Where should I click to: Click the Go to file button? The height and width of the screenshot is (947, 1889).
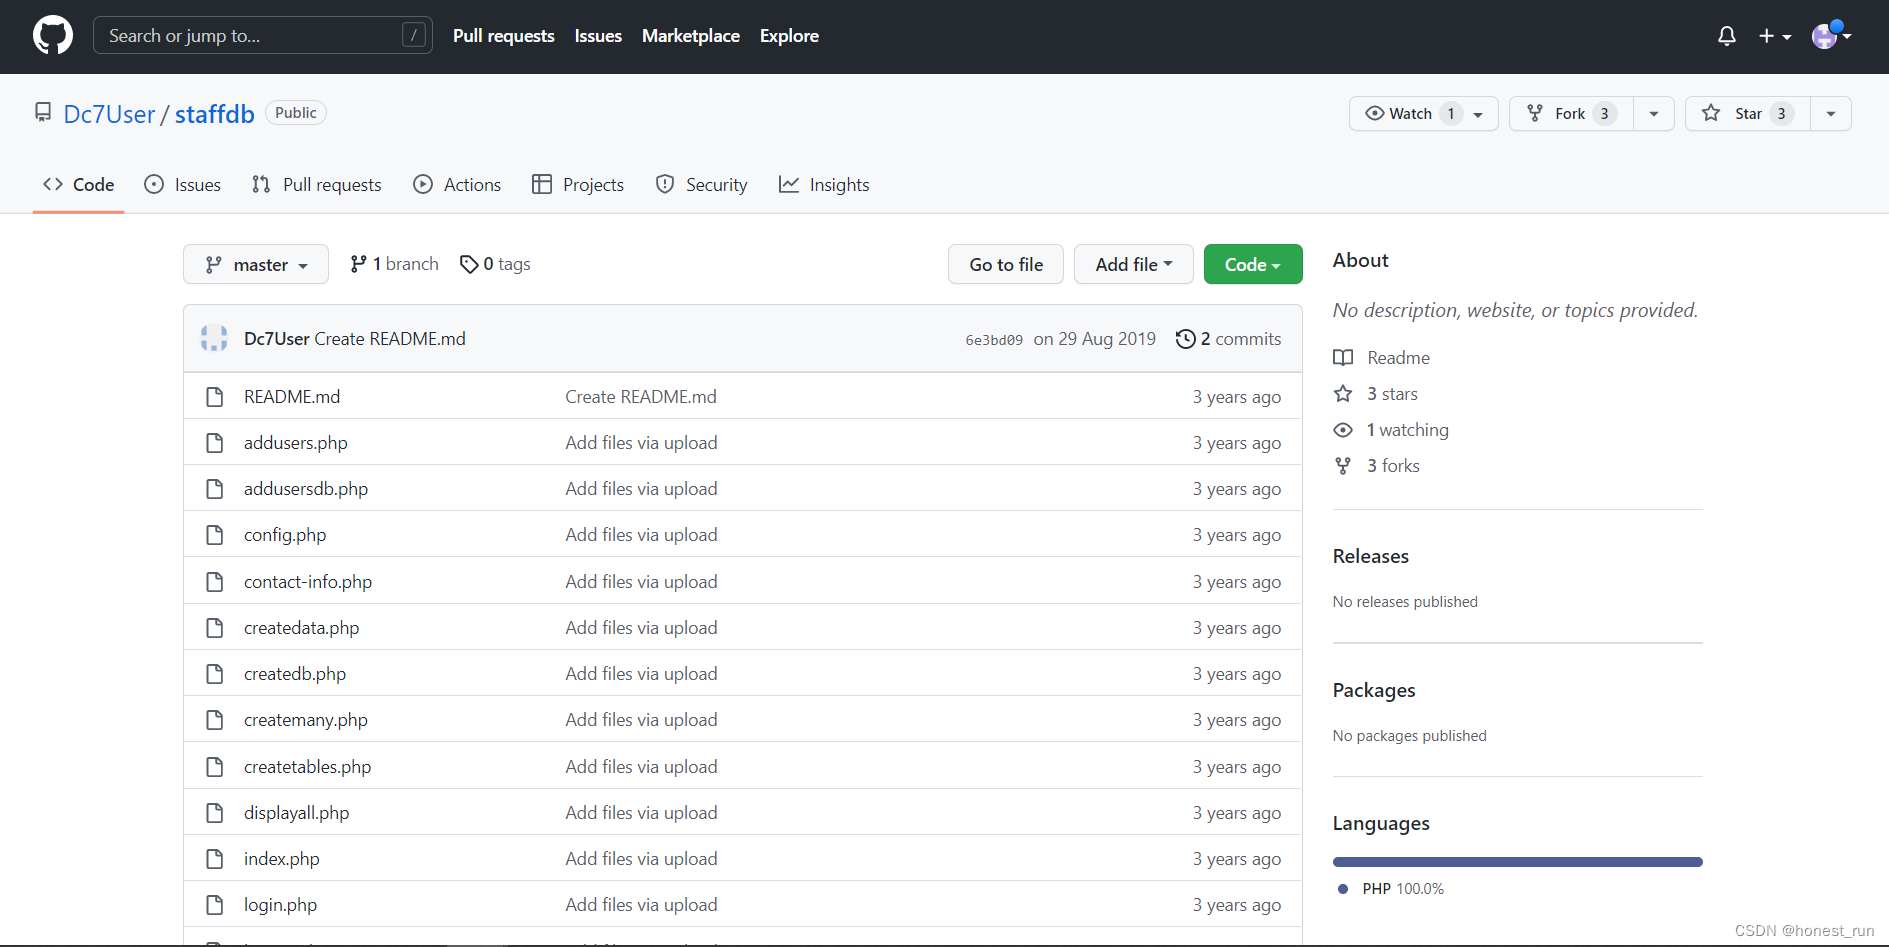(x=1006, y=264)
